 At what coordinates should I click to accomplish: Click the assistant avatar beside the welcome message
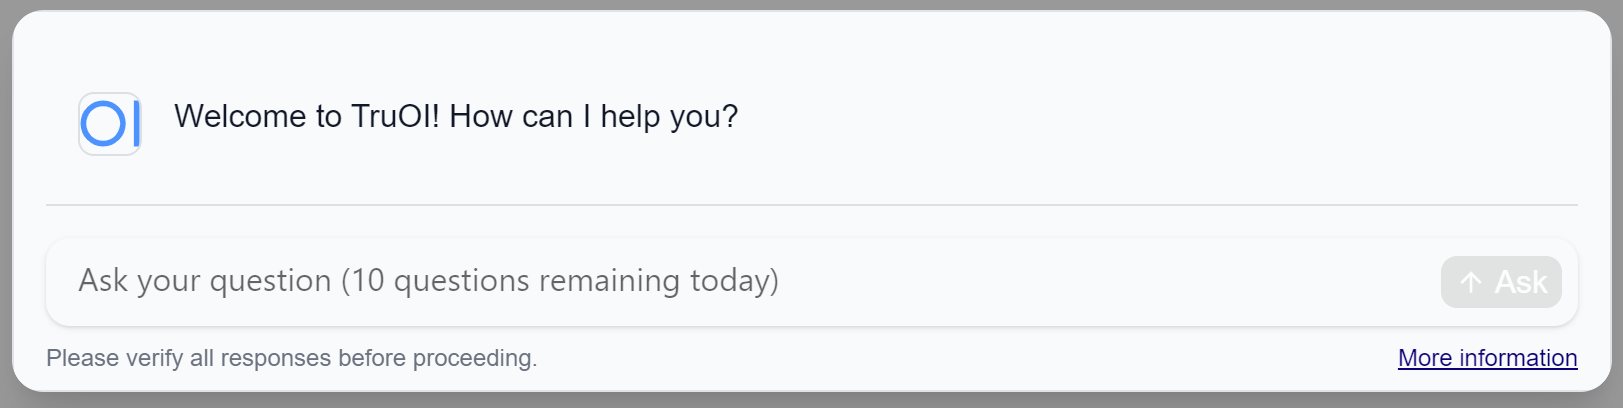click(x=110, y=124)
